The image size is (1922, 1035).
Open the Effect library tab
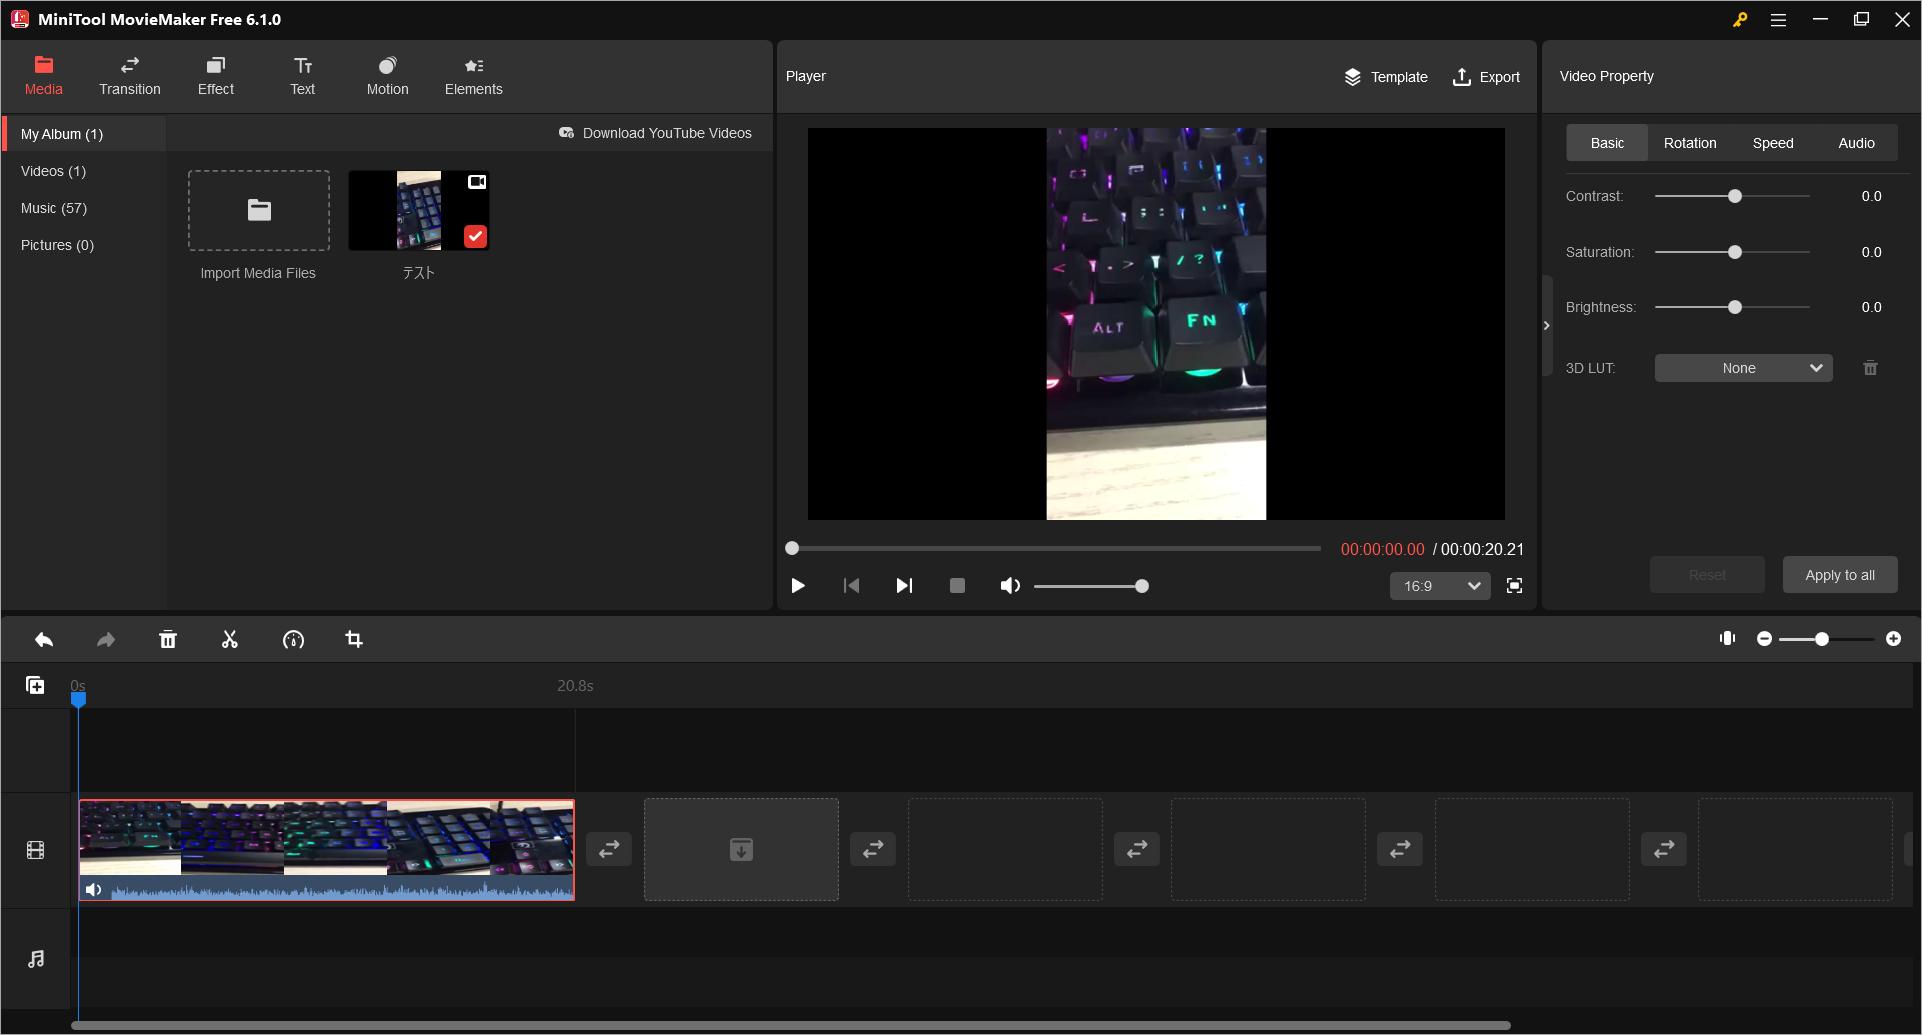click(216, 77)
